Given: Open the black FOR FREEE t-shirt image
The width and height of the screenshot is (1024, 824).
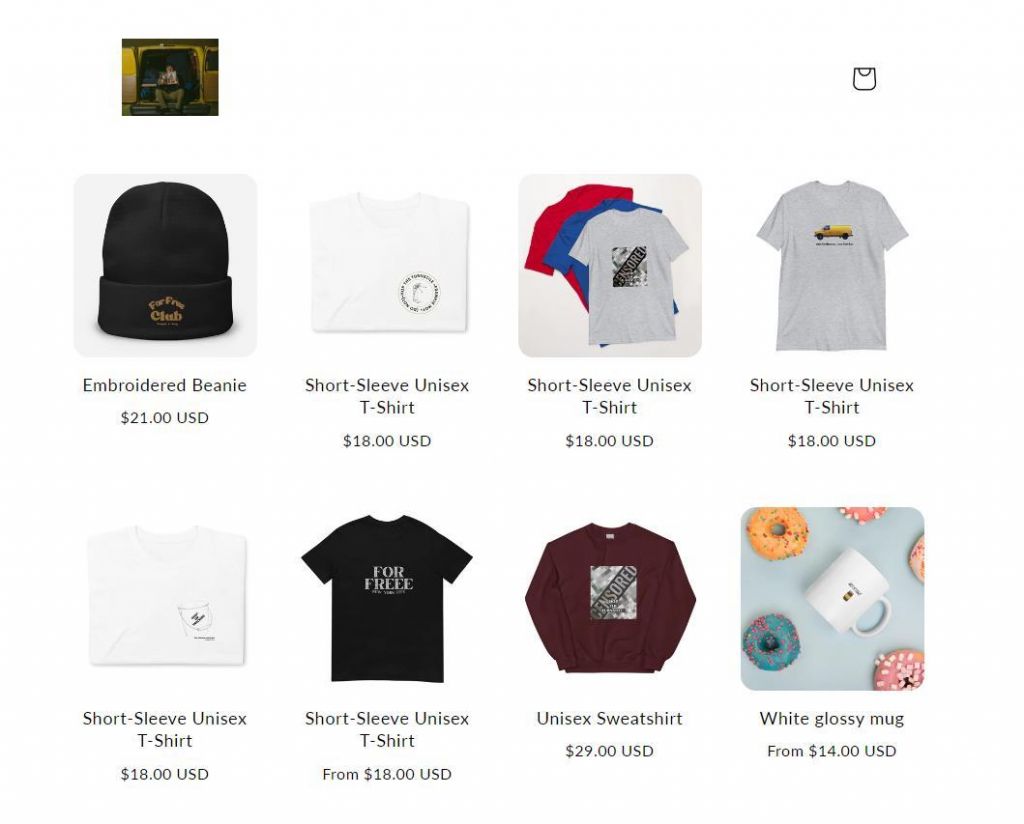Looking at the screenshot, I should tap(387, 599).
